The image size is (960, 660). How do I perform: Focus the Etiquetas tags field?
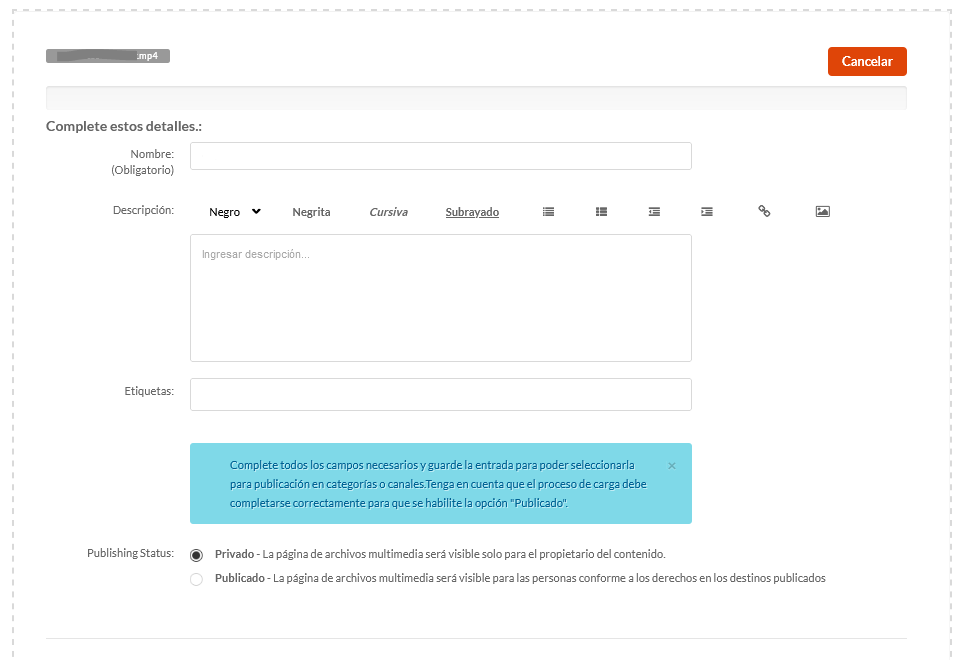[441, 394]
